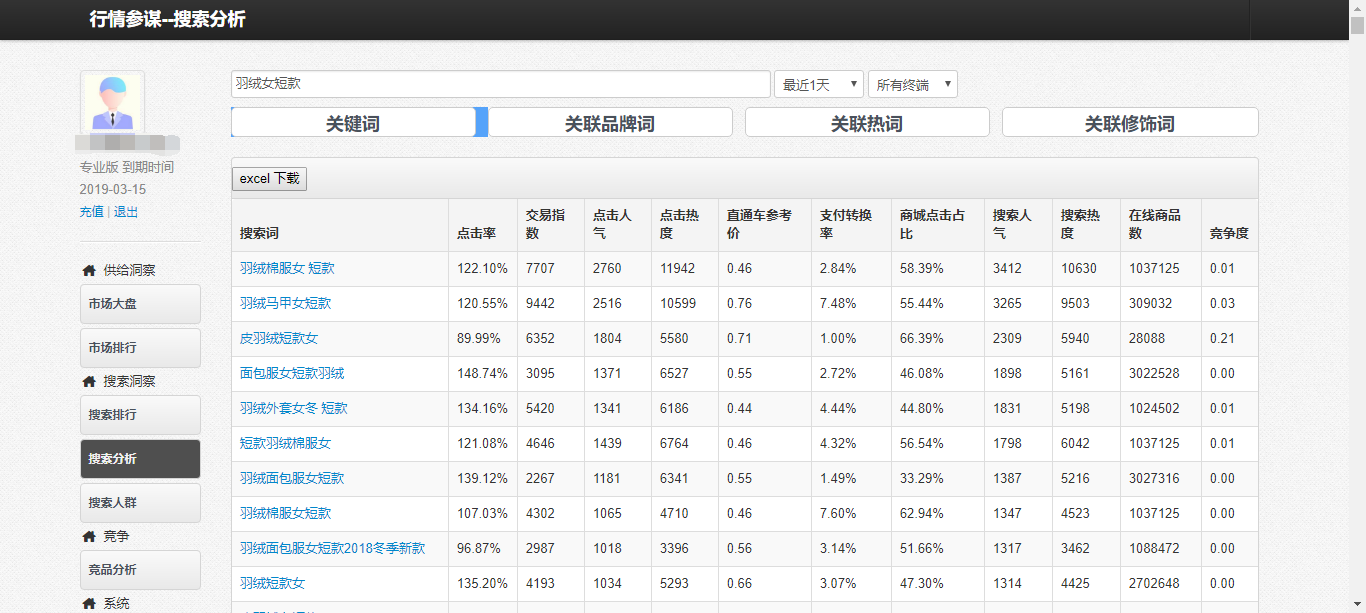Viewport: 1366px width, 613px height.
Task: Switch to the 关联品牌词 tab
Action: [x=610, y=123]
